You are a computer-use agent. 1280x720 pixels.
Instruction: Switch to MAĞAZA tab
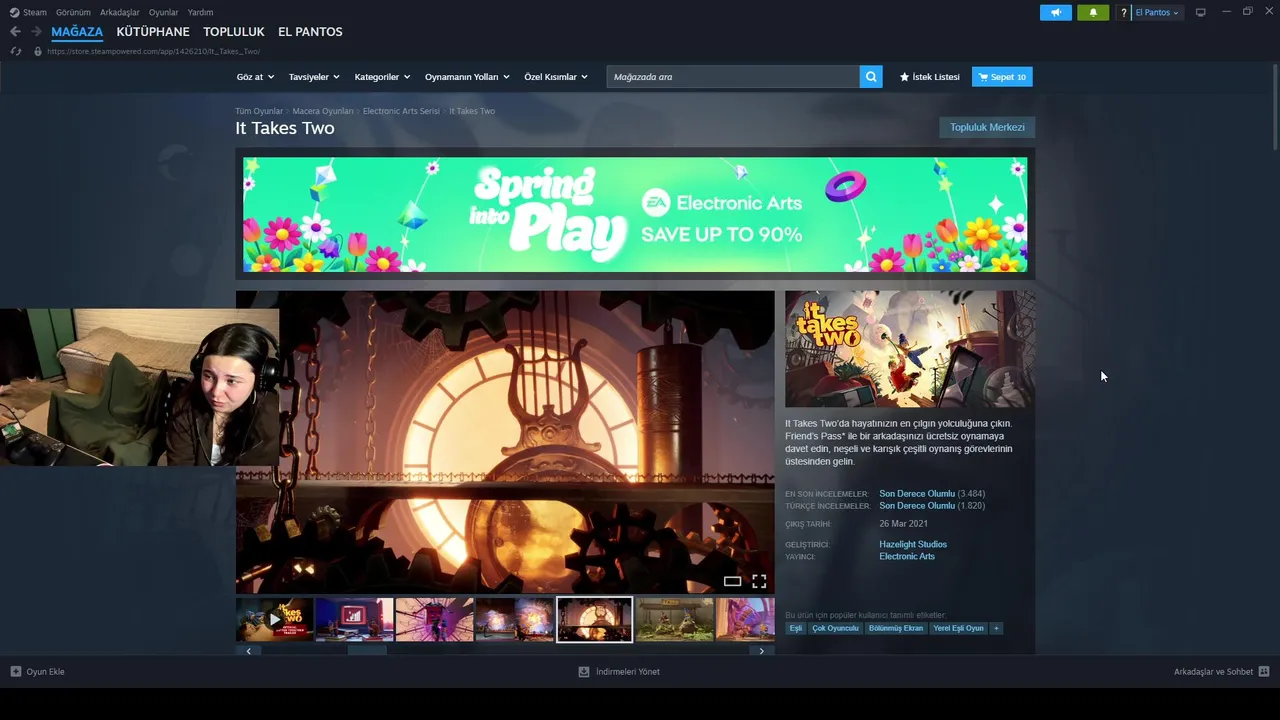tap(77, 32)
